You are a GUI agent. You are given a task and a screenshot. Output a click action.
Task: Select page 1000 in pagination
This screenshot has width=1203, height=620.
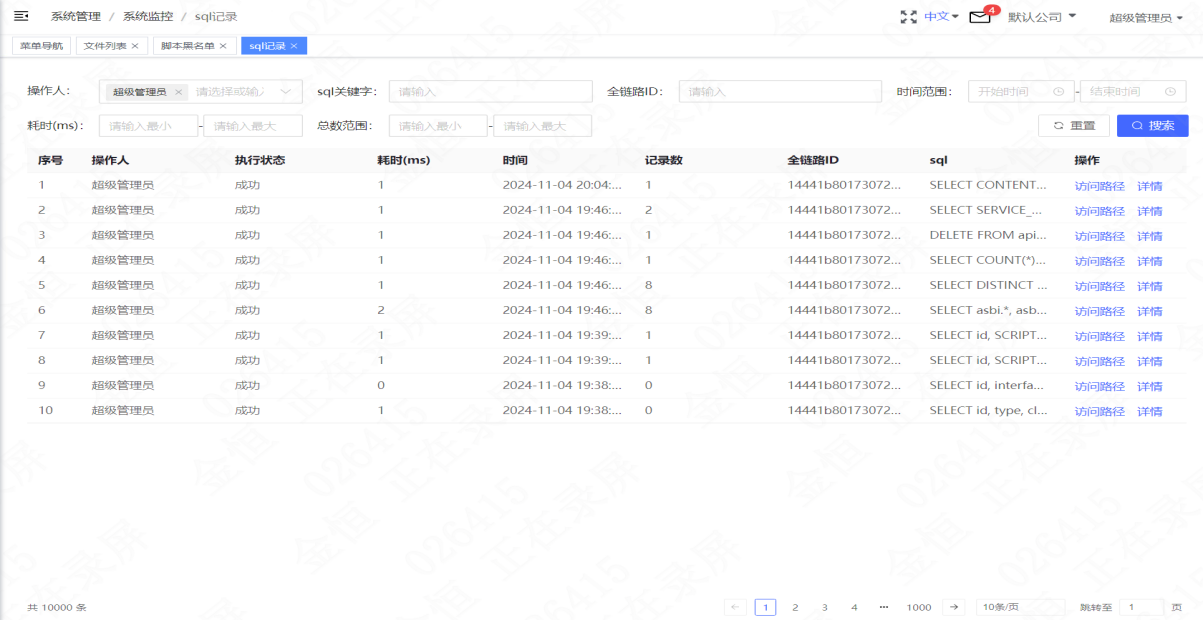click(919, 607)
